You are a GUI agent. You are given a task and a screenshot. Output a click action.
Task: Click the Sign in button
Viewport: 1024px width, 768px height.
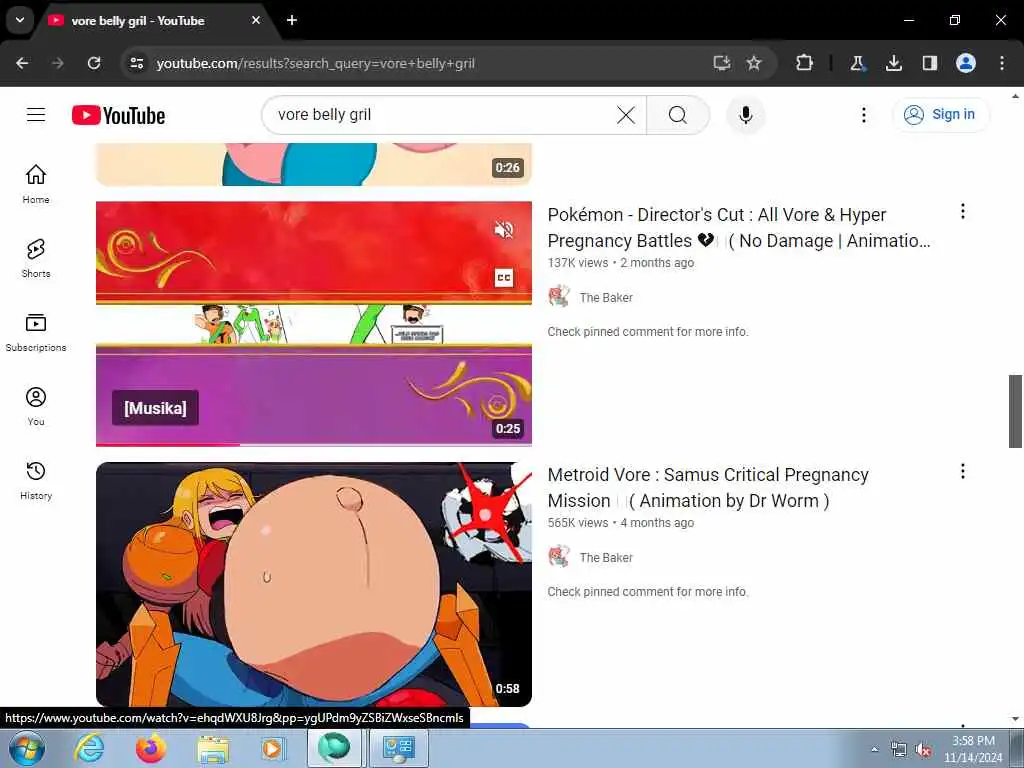[x=940, y=115]
